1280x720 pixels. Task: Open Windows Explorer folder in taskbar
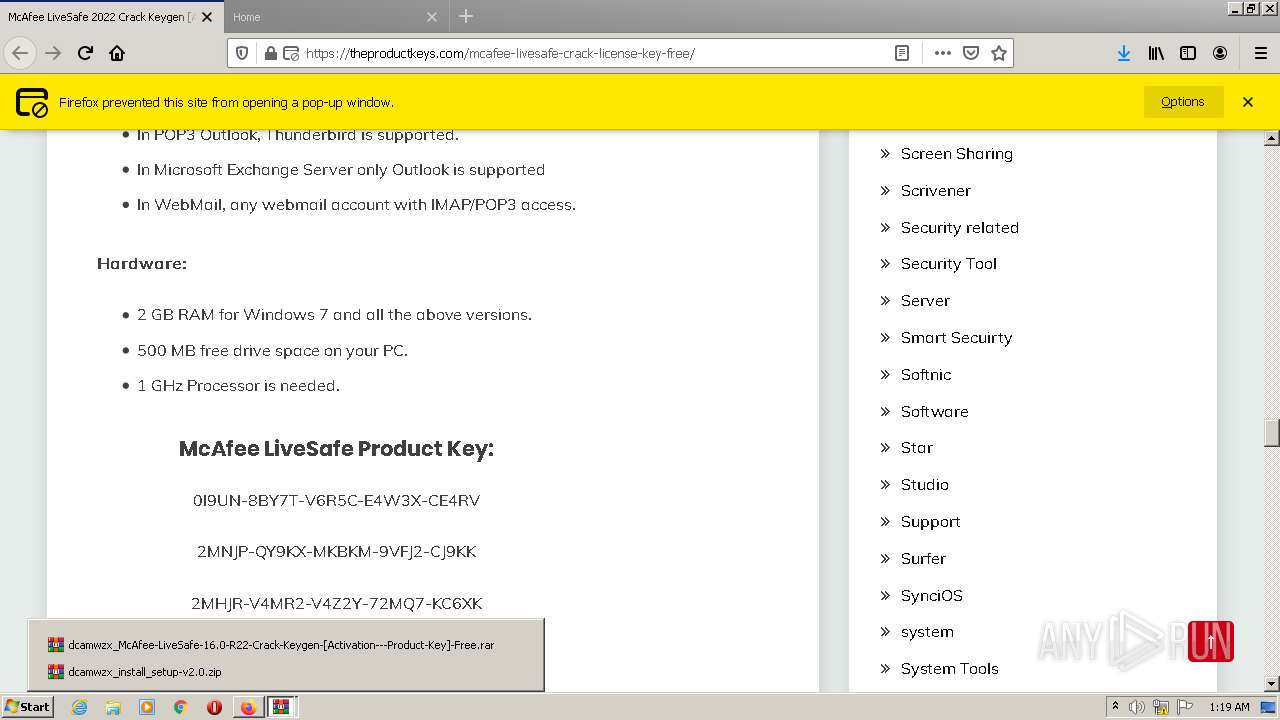point(113,707)
